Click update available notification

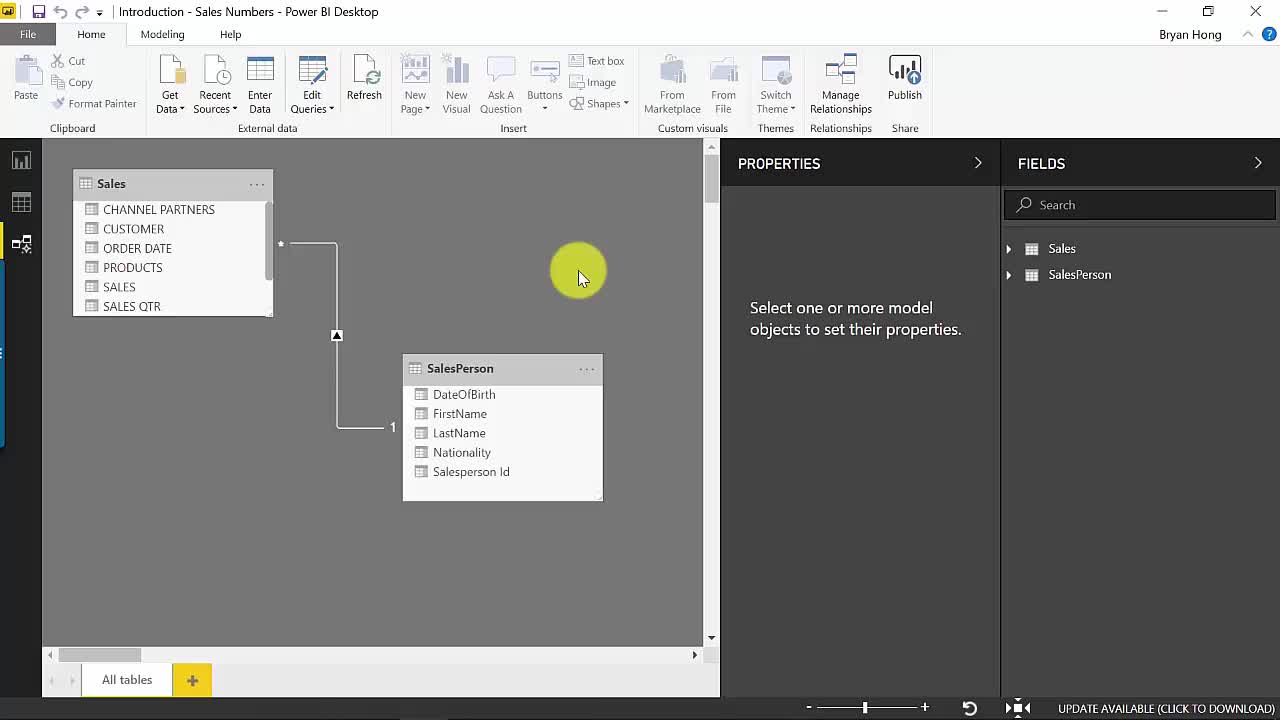click(1166, 709)
